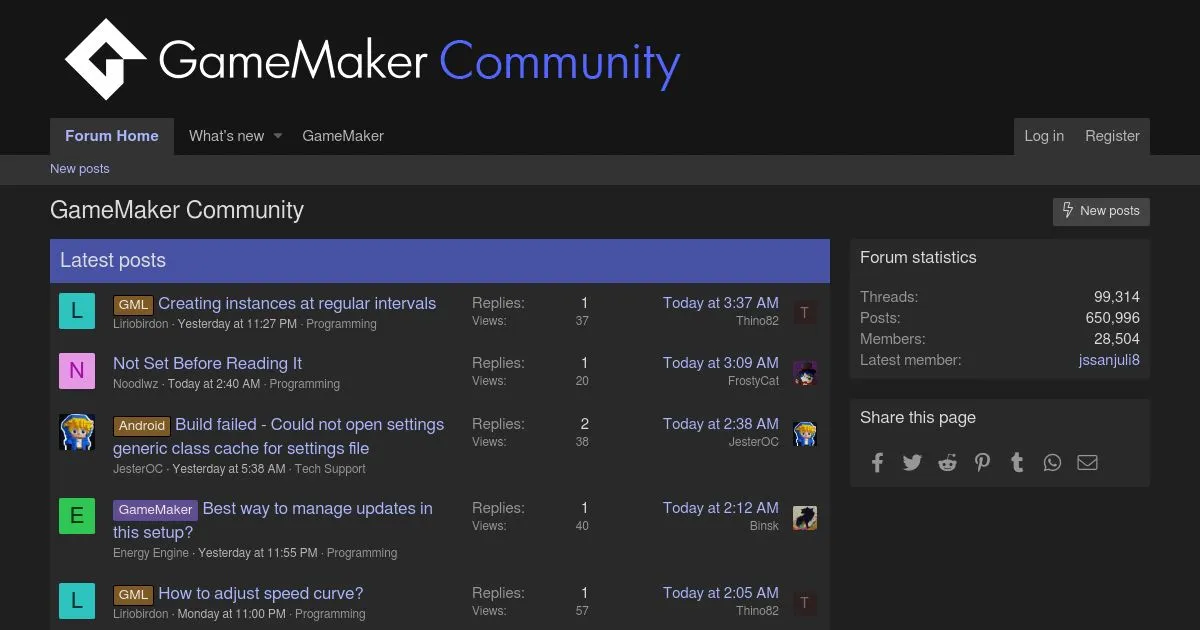The width and height of the screenshot is (1200, 630).
Task: Share page on Tumblr icon
Action: 1017,462
